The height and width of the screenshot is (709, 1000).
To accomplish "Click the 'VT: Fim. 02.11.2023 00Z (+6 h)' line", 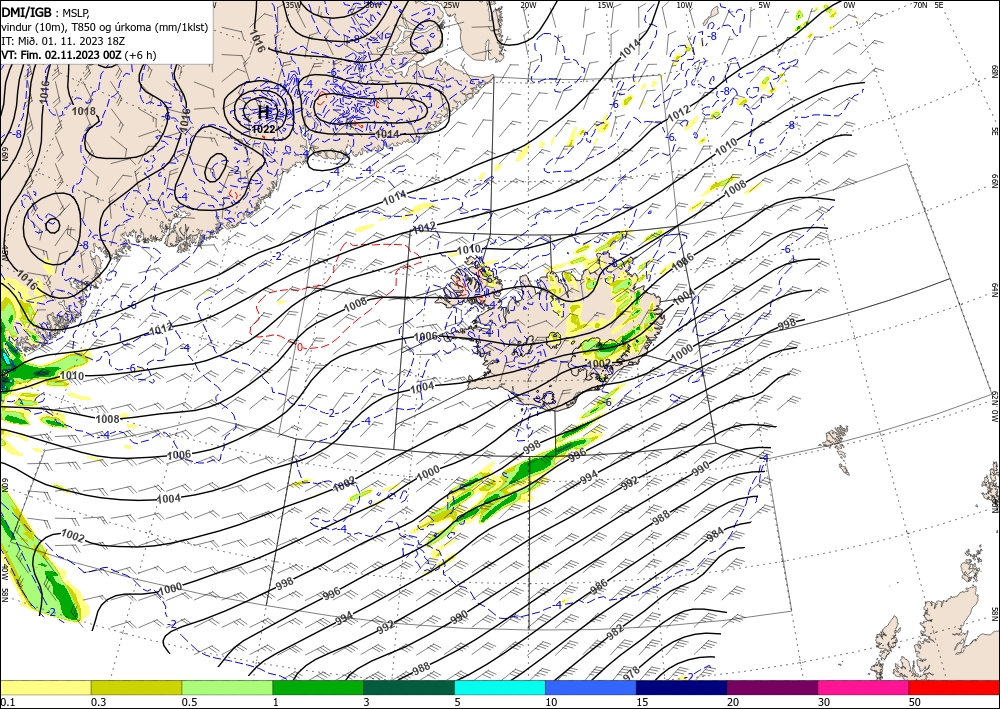I will [78, 55].
